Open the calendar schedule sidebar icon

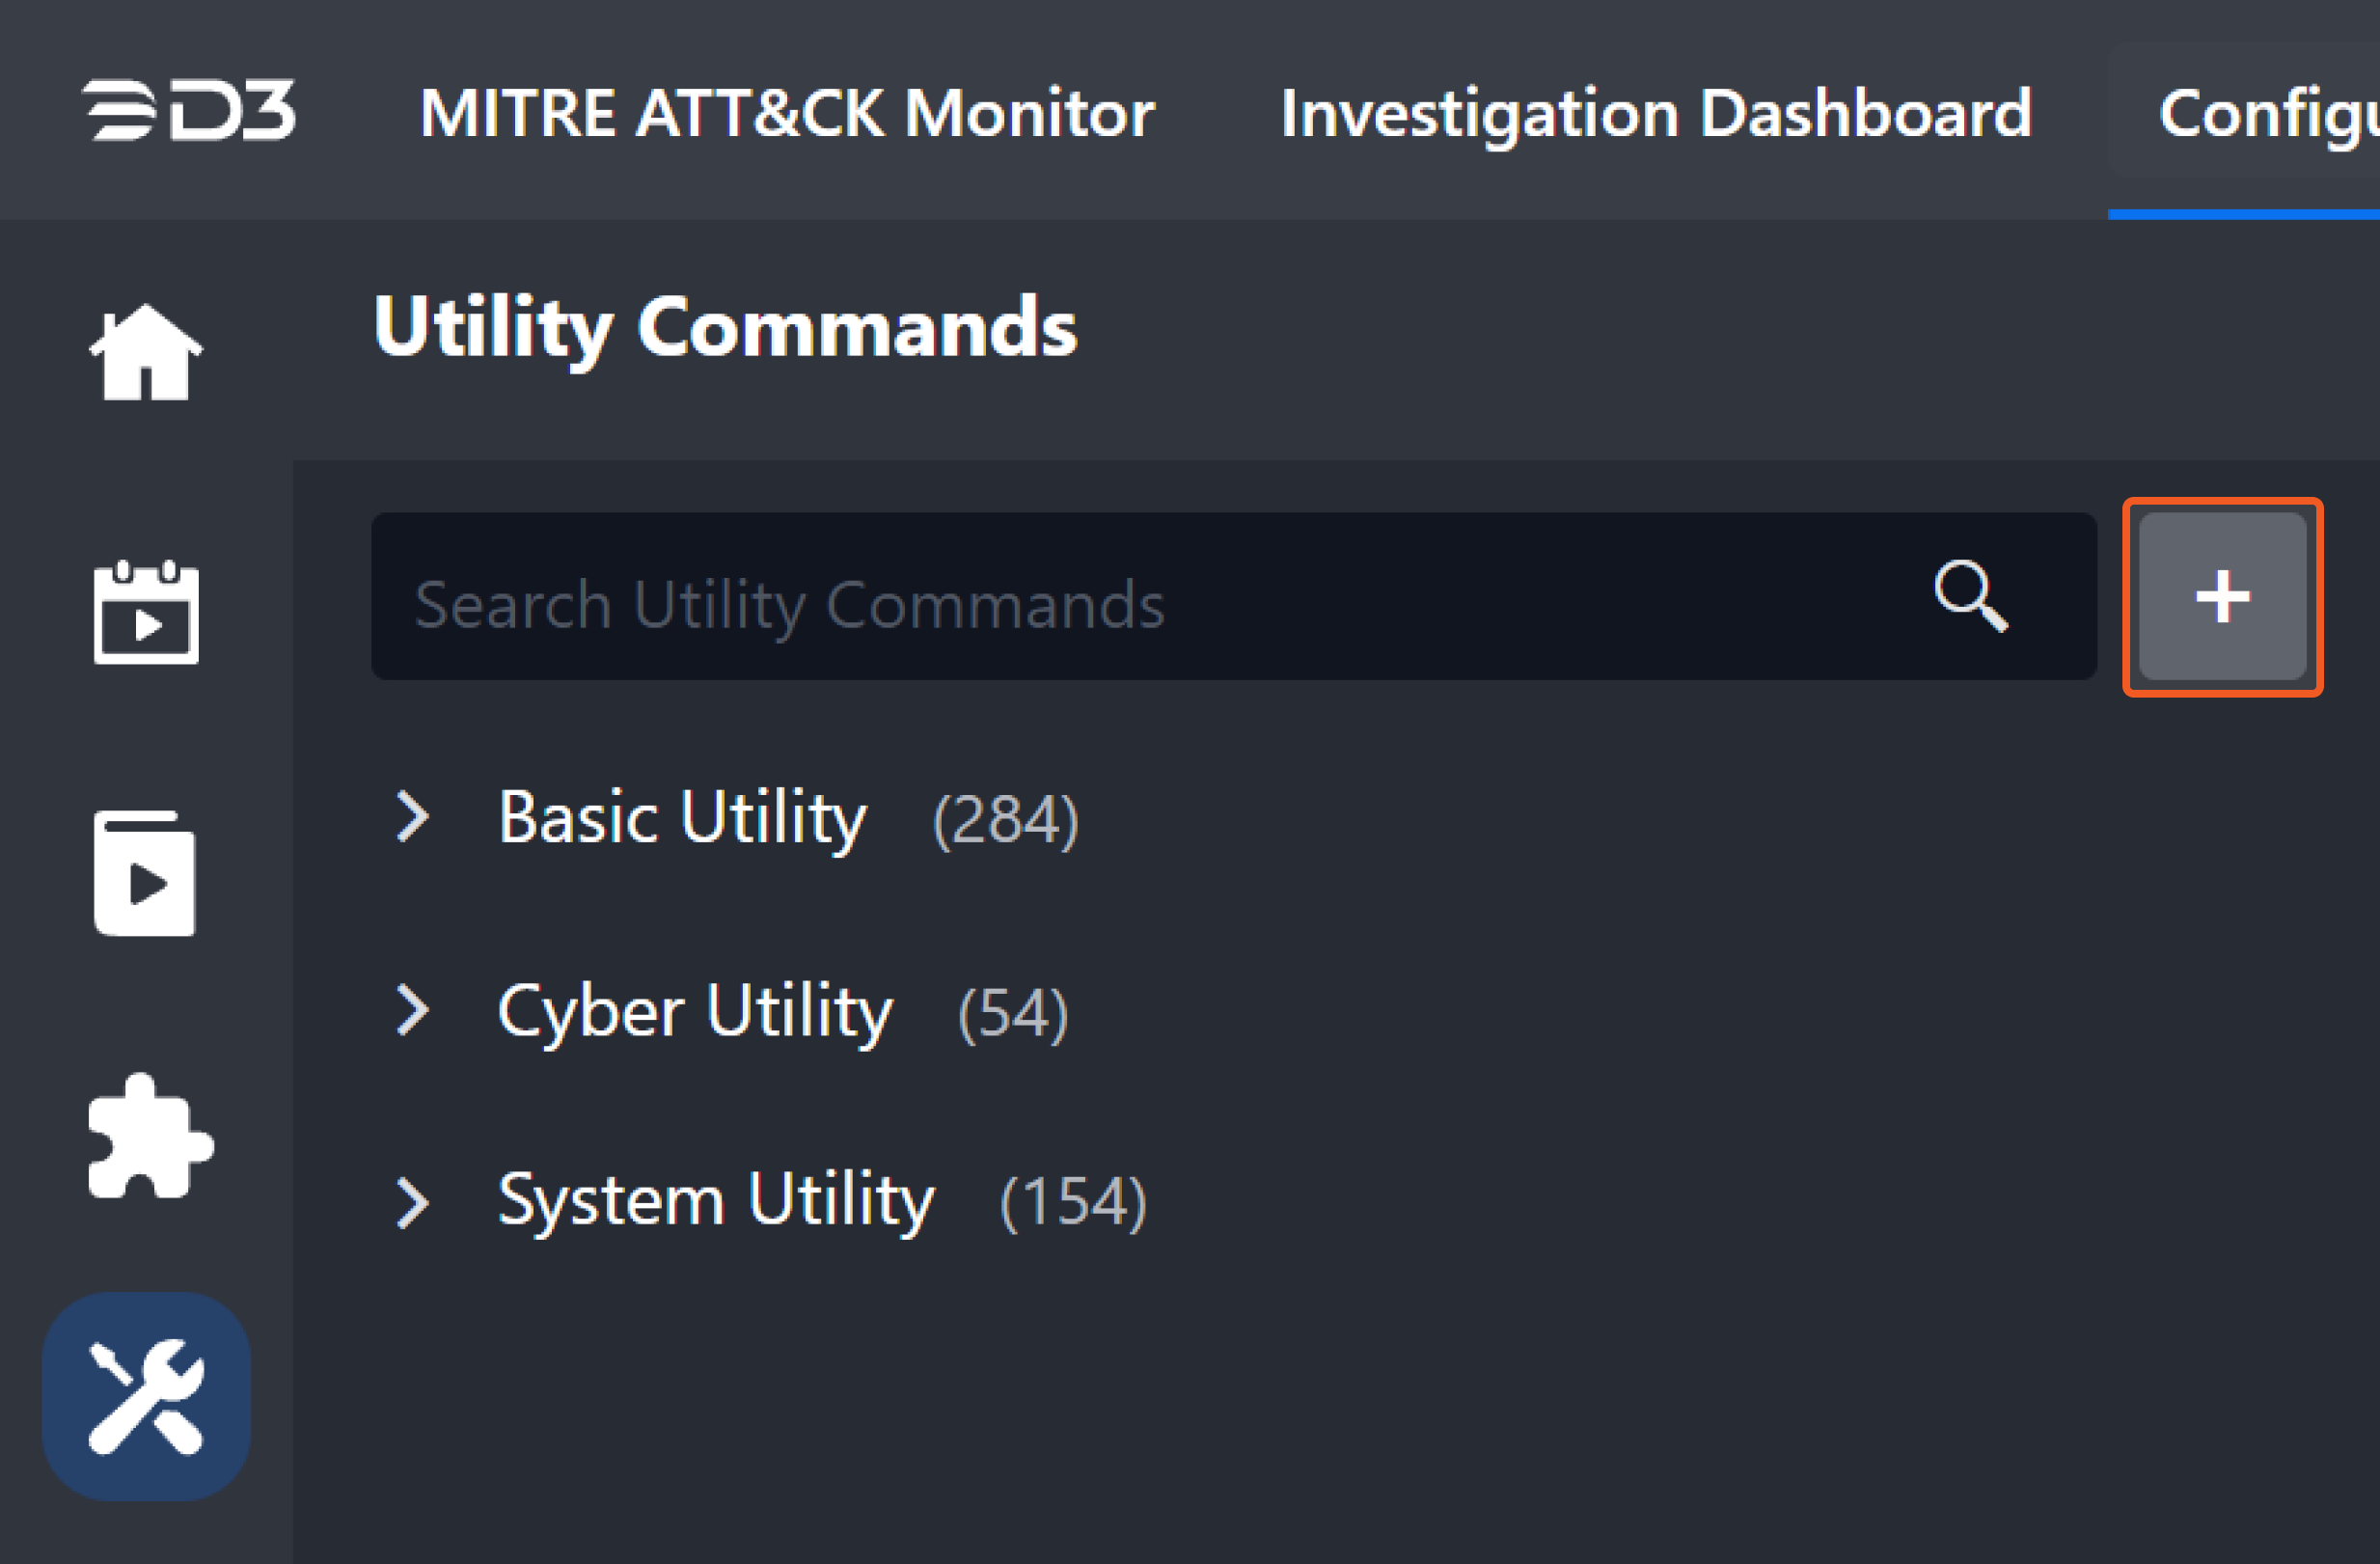146,612
